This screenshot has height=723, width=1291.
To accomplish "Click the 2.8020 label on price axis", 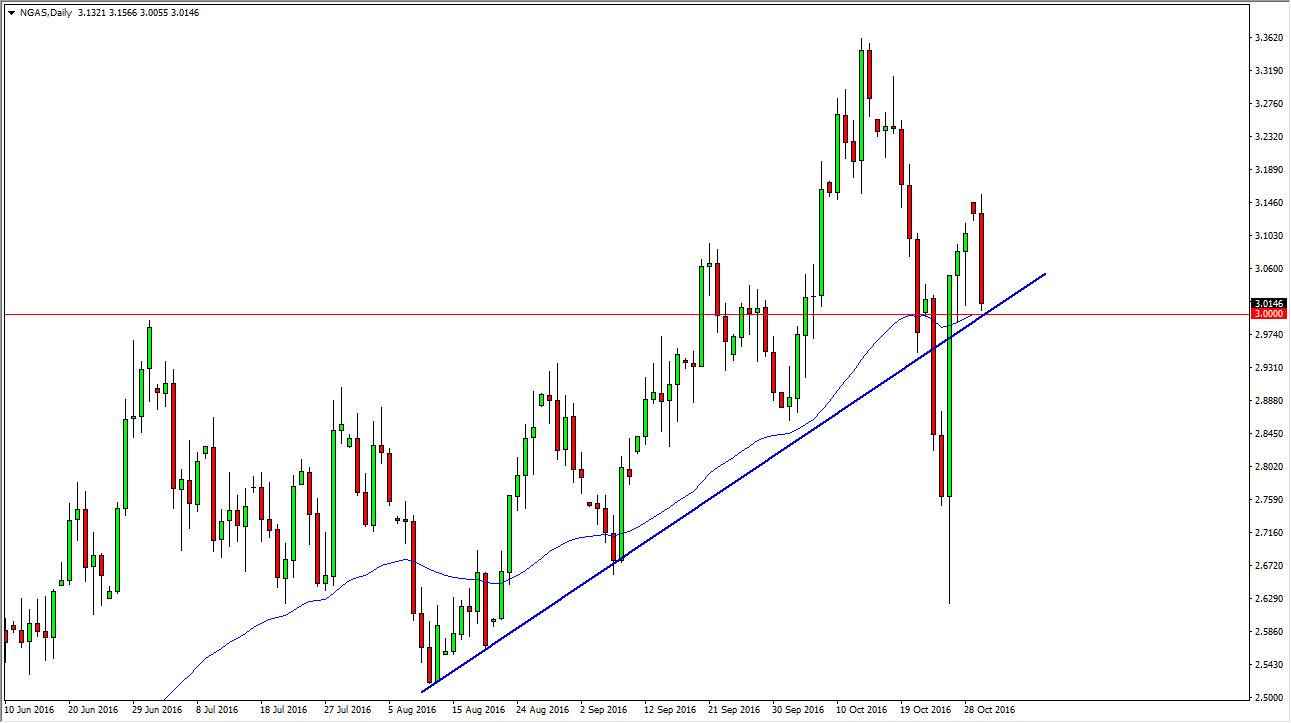I will tap(1269, 467).
